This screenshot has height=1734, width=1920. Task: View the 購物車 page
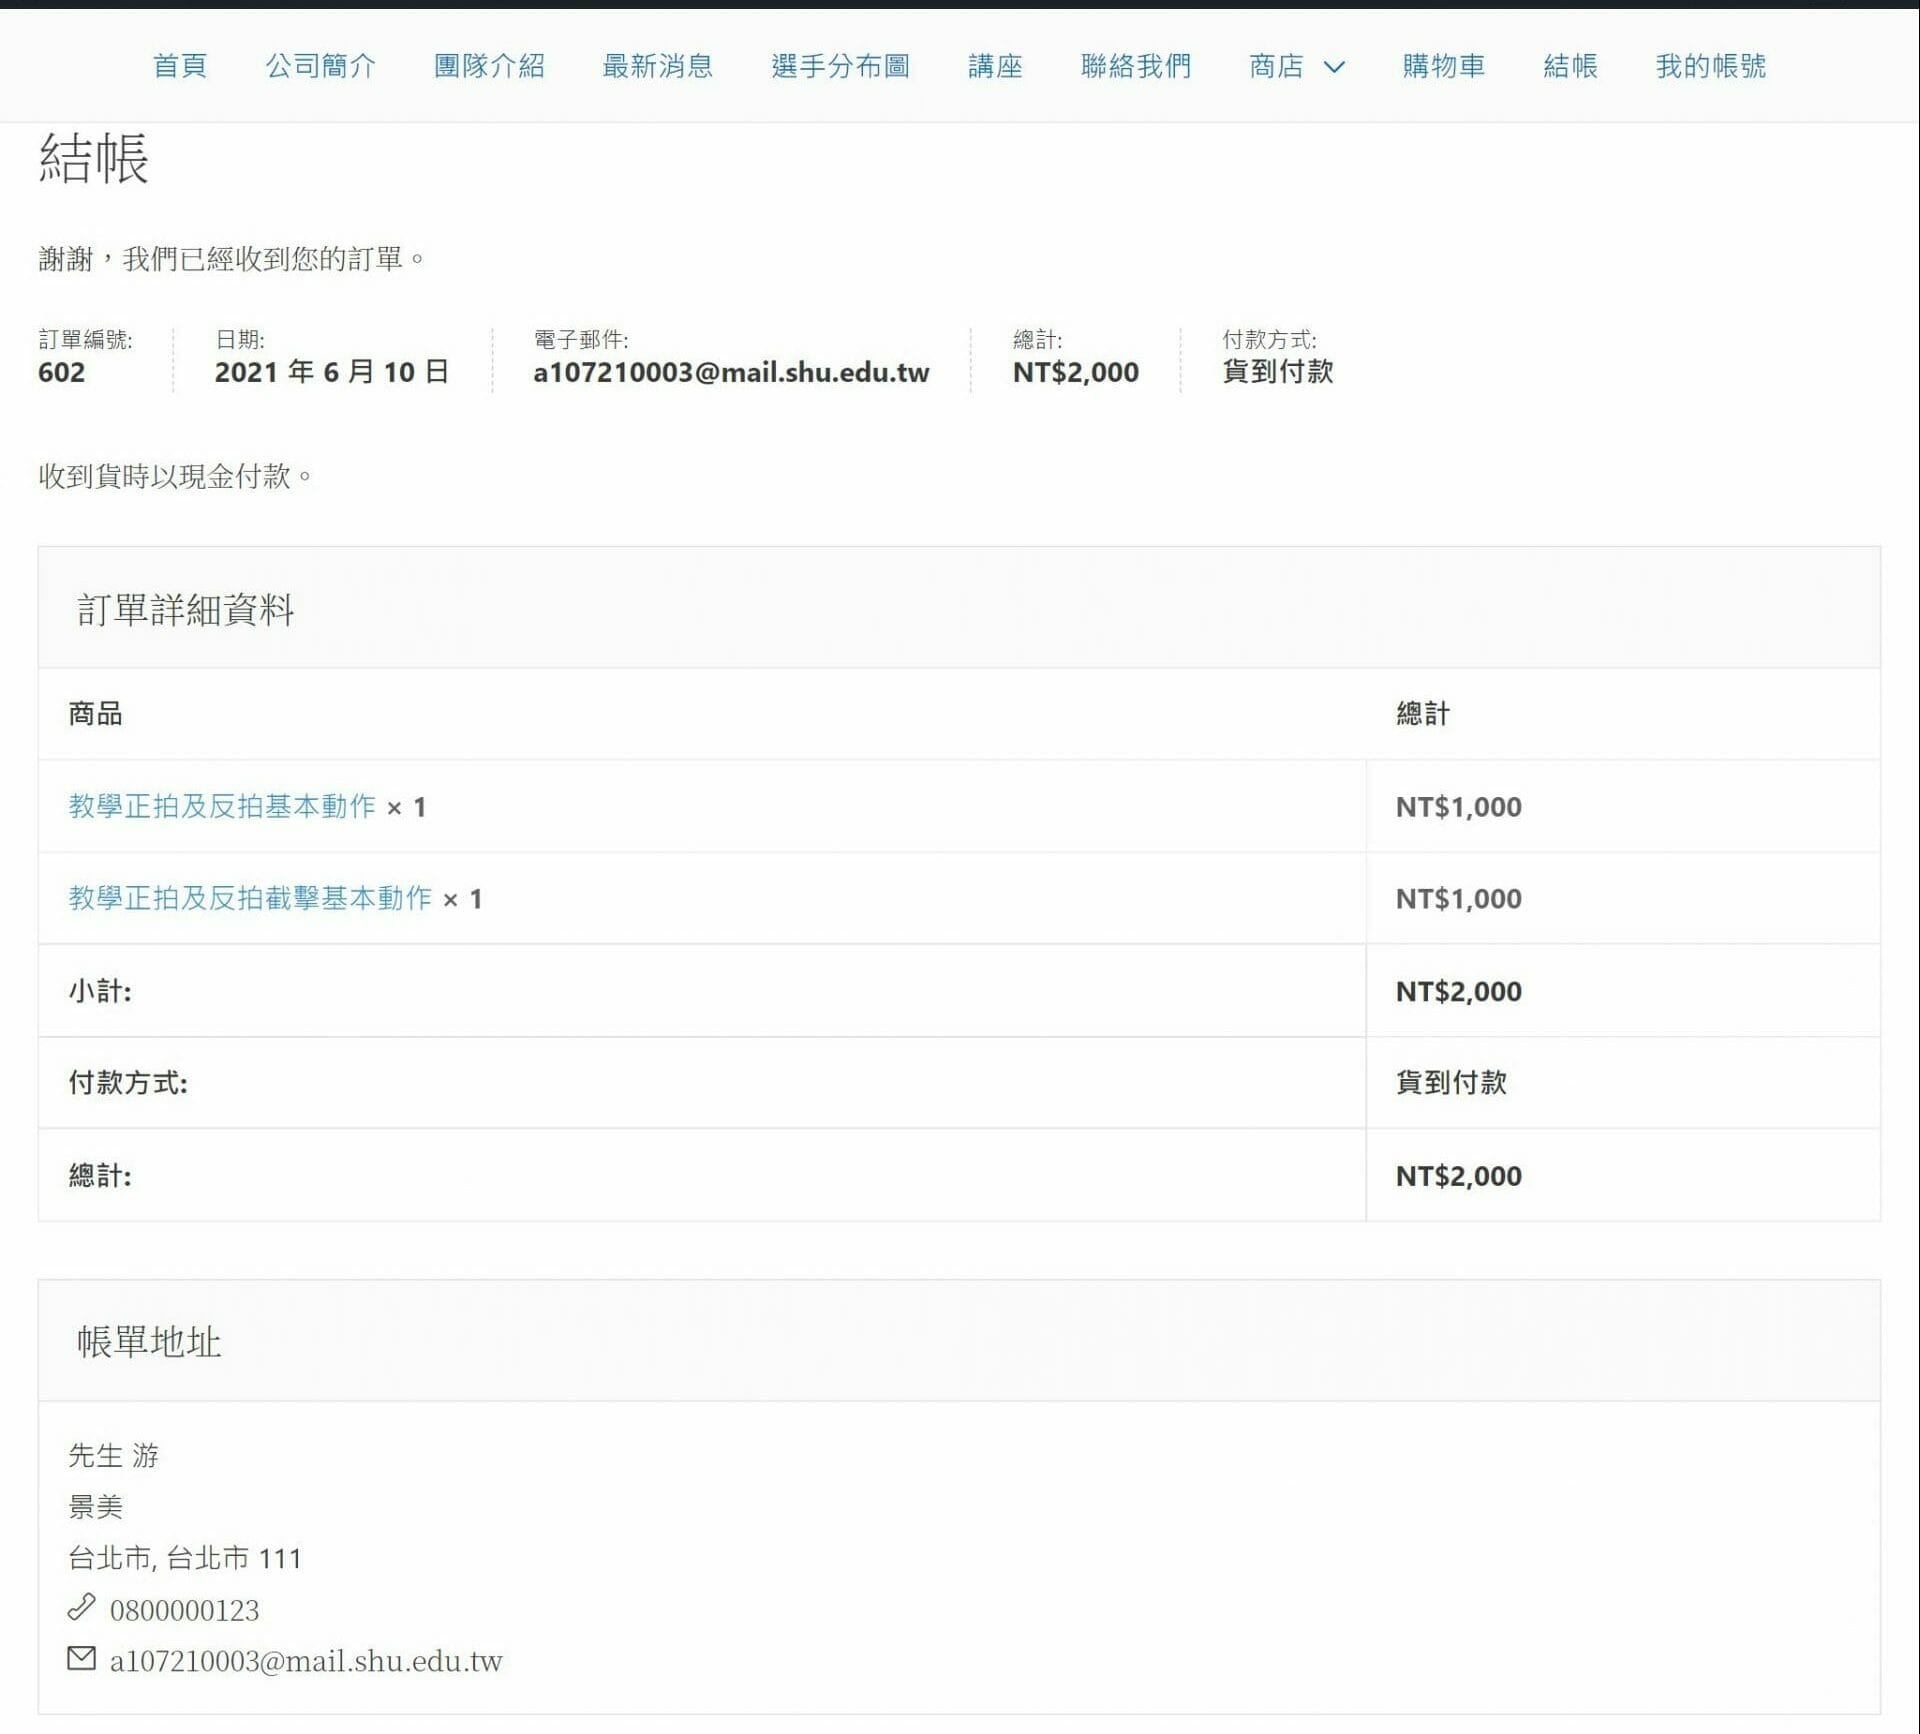coord(1443,66)
